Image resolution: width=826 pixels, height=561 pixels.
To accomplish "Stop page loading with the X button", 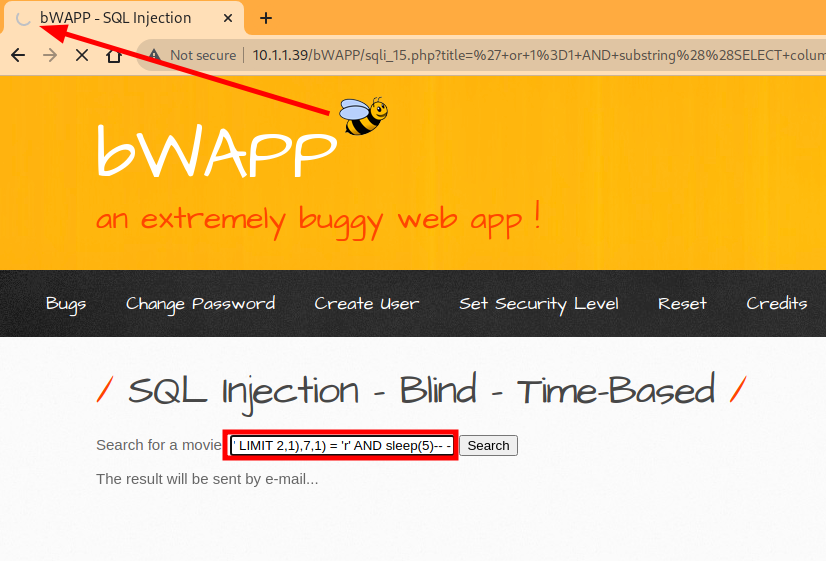I will tap(82, 55).
